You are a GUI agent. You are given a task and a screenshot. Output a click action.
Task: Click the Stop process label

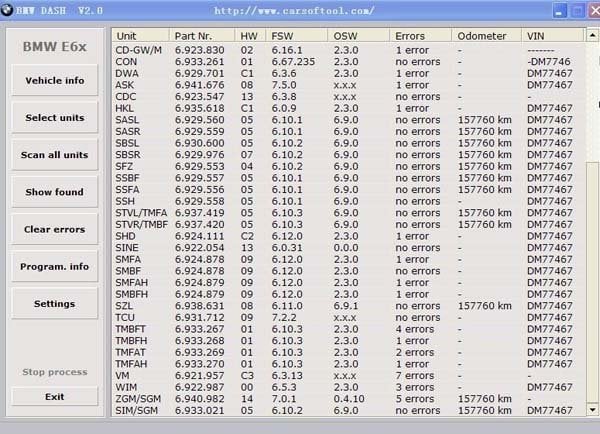coord(55,372)
